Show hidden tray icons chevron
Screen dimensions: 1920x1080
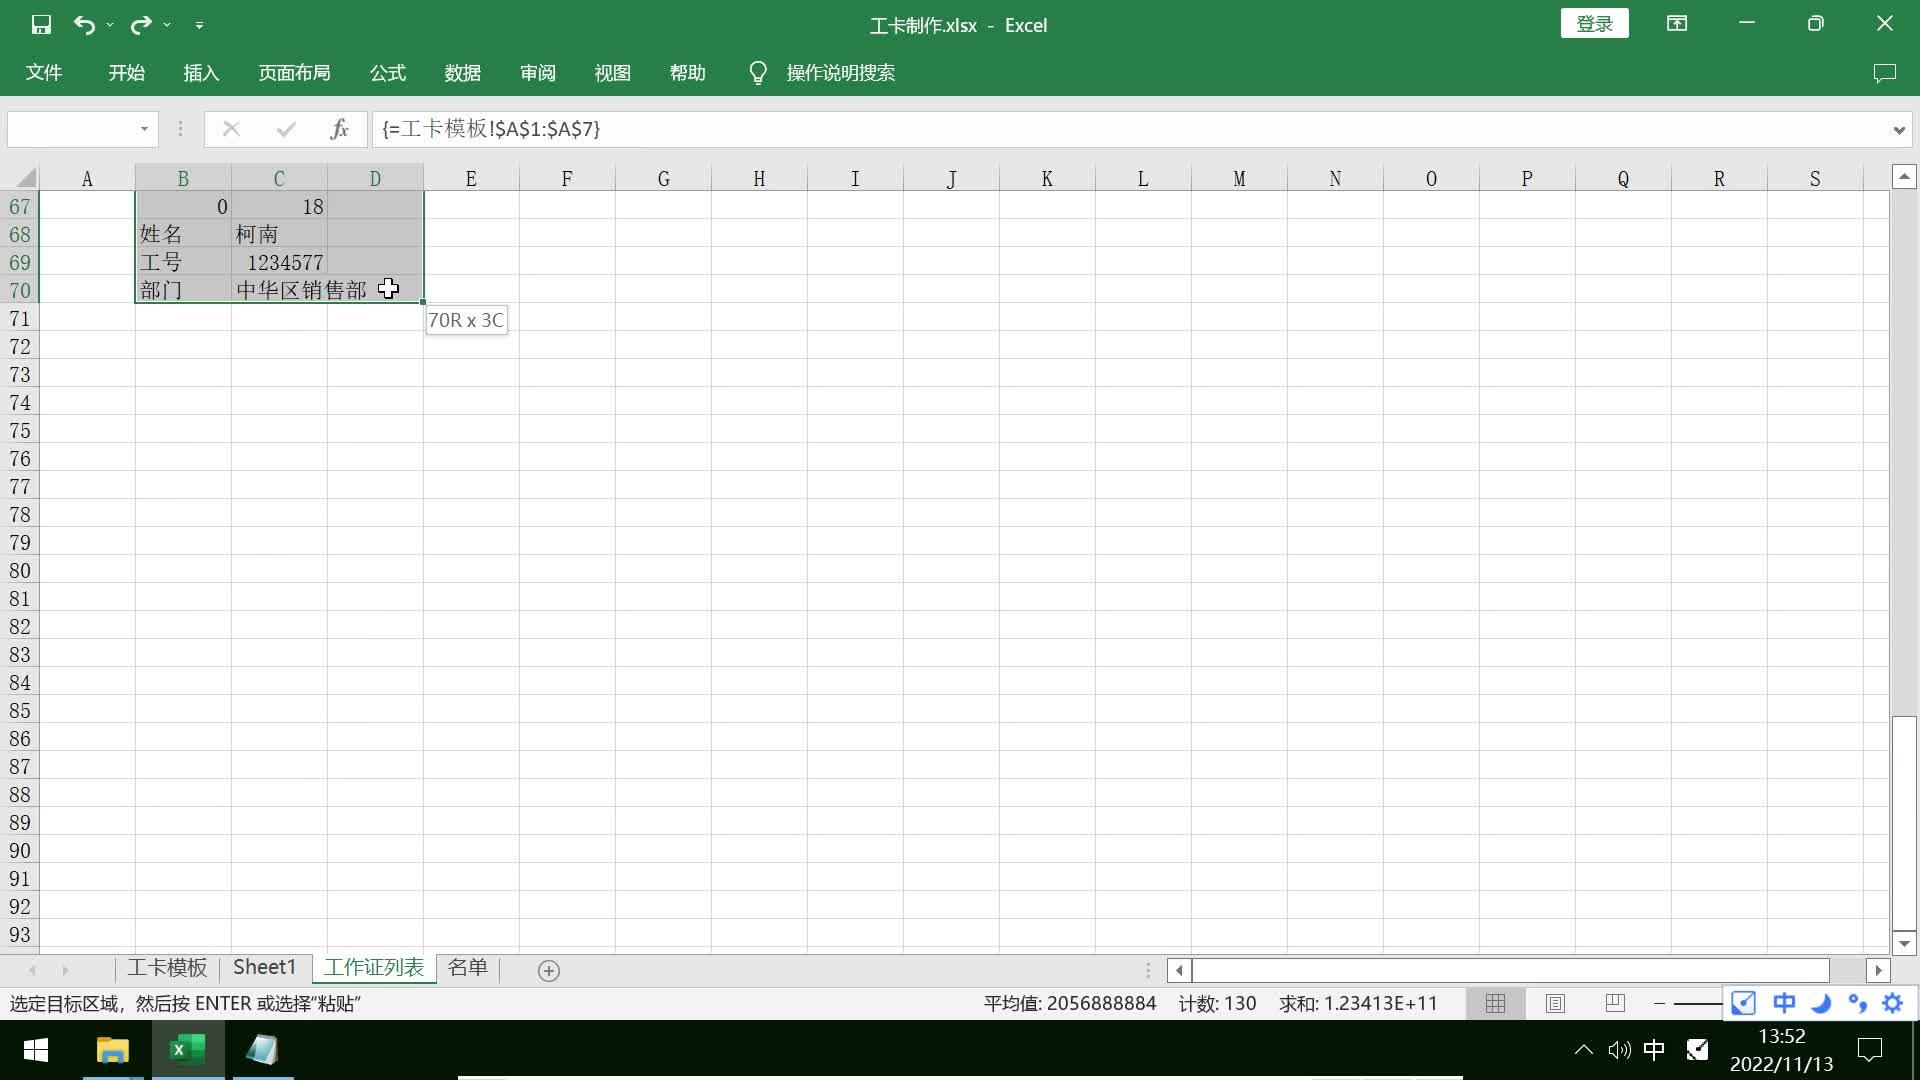point(1583,1050)
